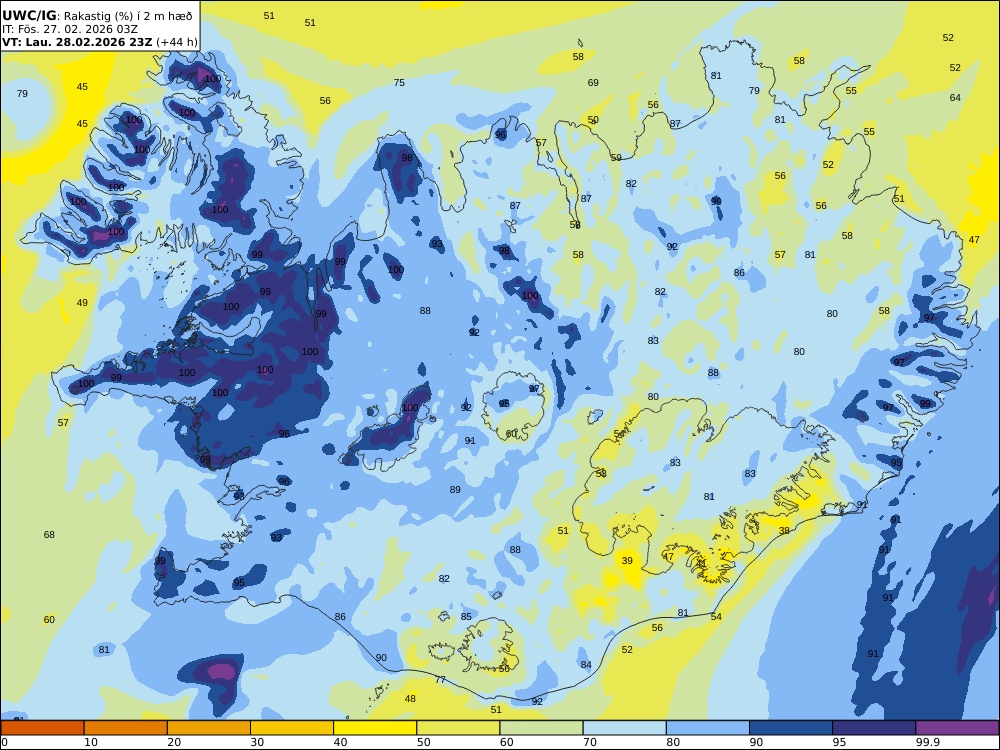Viewport: 1000px width, 750px height.
Task: Click the init time line 'IT: Fös. 27. 02. 2026 03Z'
Action: (70, 29)
